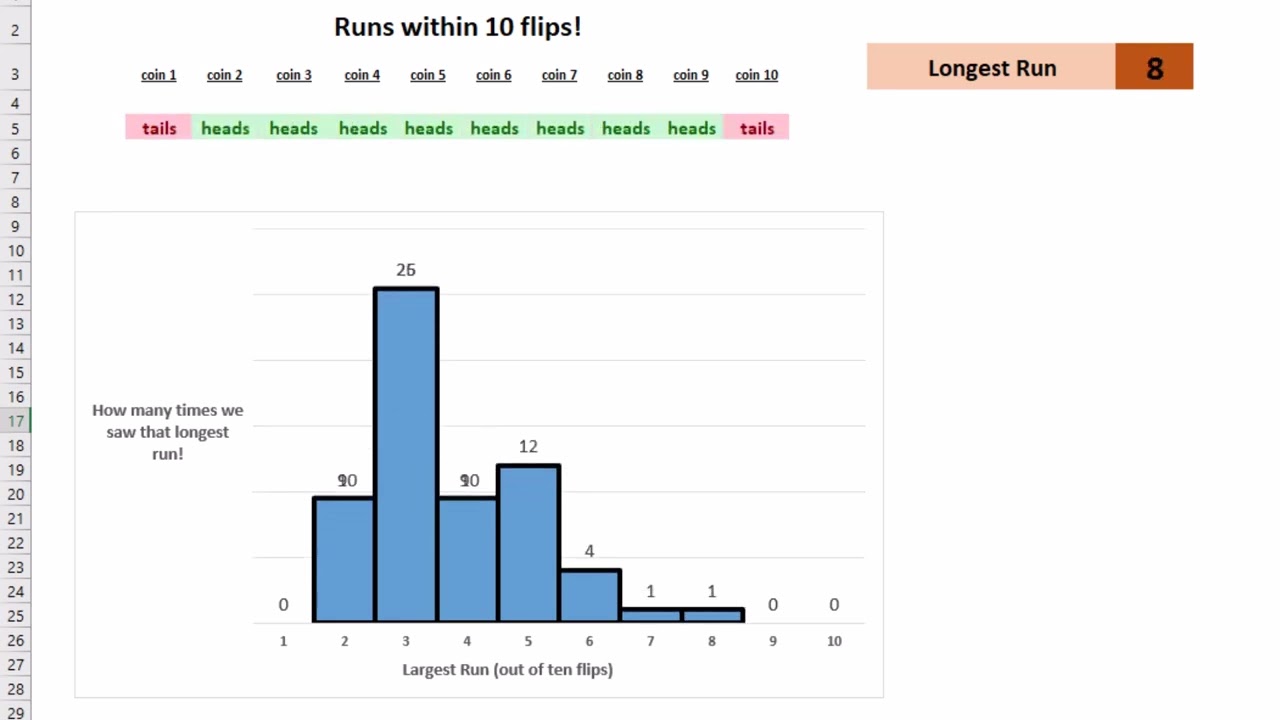Select row 17 header
This screenshot has width=1280, height=720.
[15, 421]
